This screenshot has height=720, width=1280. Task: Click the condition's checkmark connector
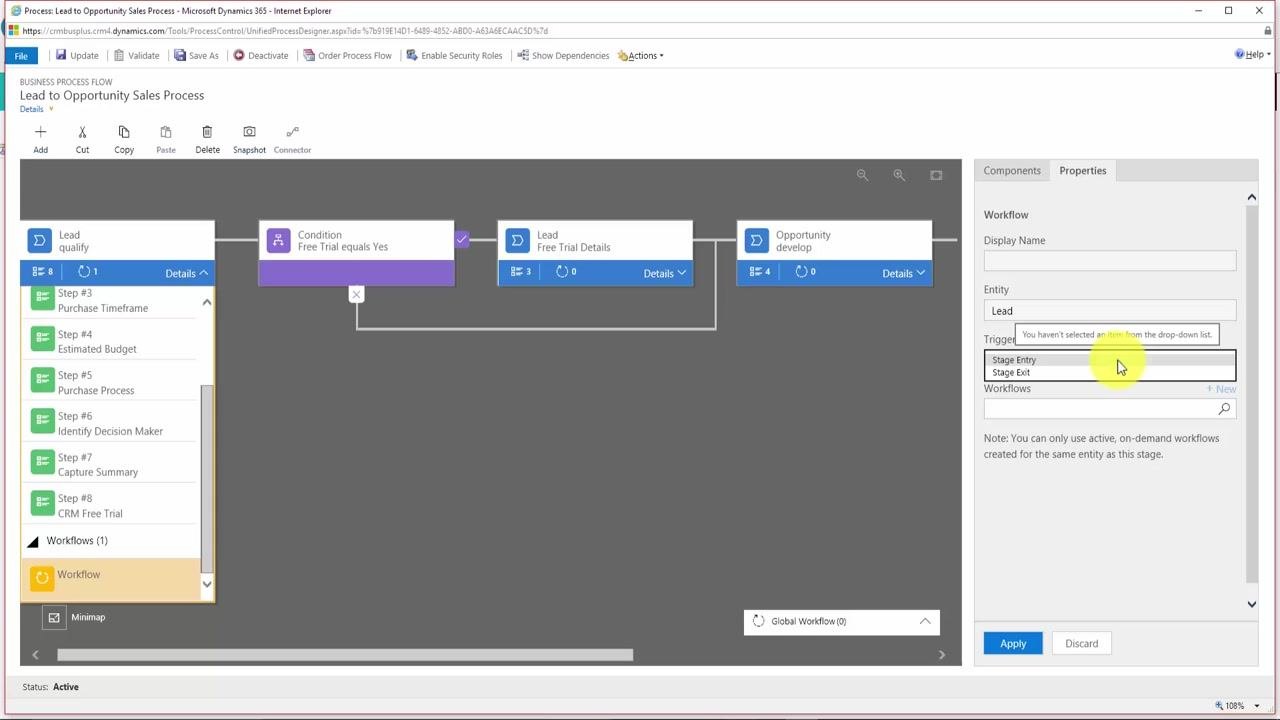(x=462, y=240)
